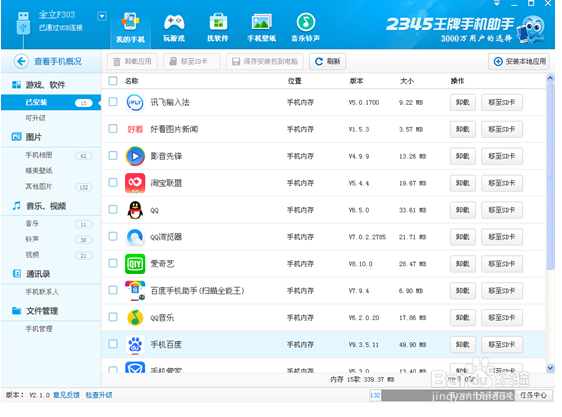The width and height of the screenshot is (562, 417).
Task: Click the 影音先锋 play icon
Action: tap(135, 156)
